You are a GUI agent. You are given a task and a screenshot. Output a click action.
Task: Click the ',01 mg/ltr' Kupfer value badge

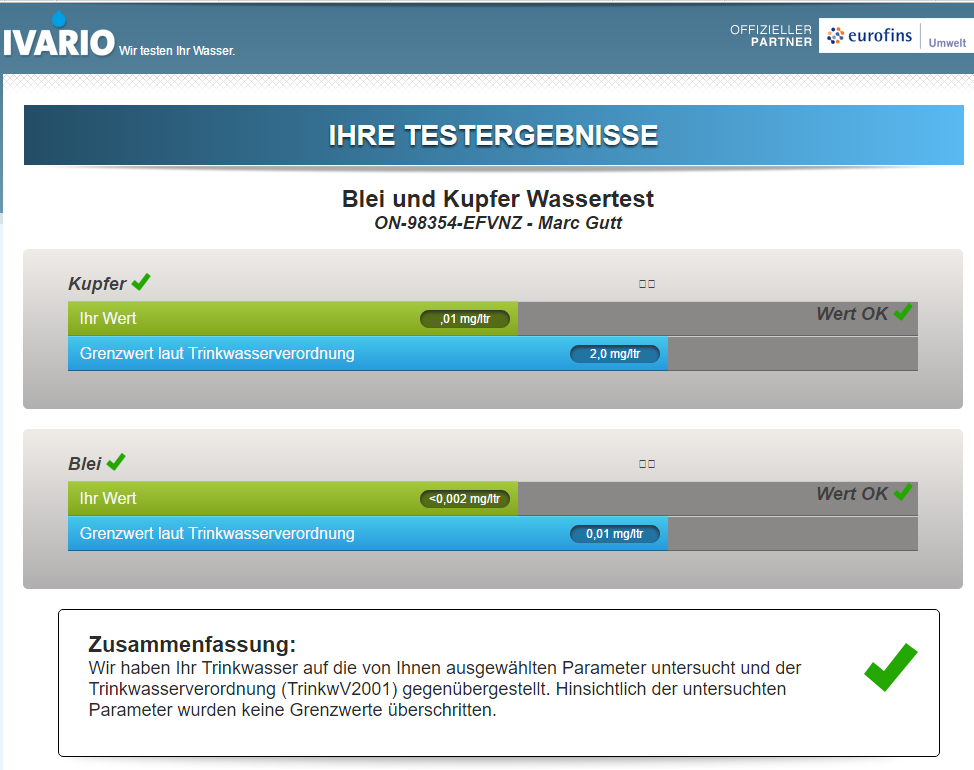click(465, 319)
